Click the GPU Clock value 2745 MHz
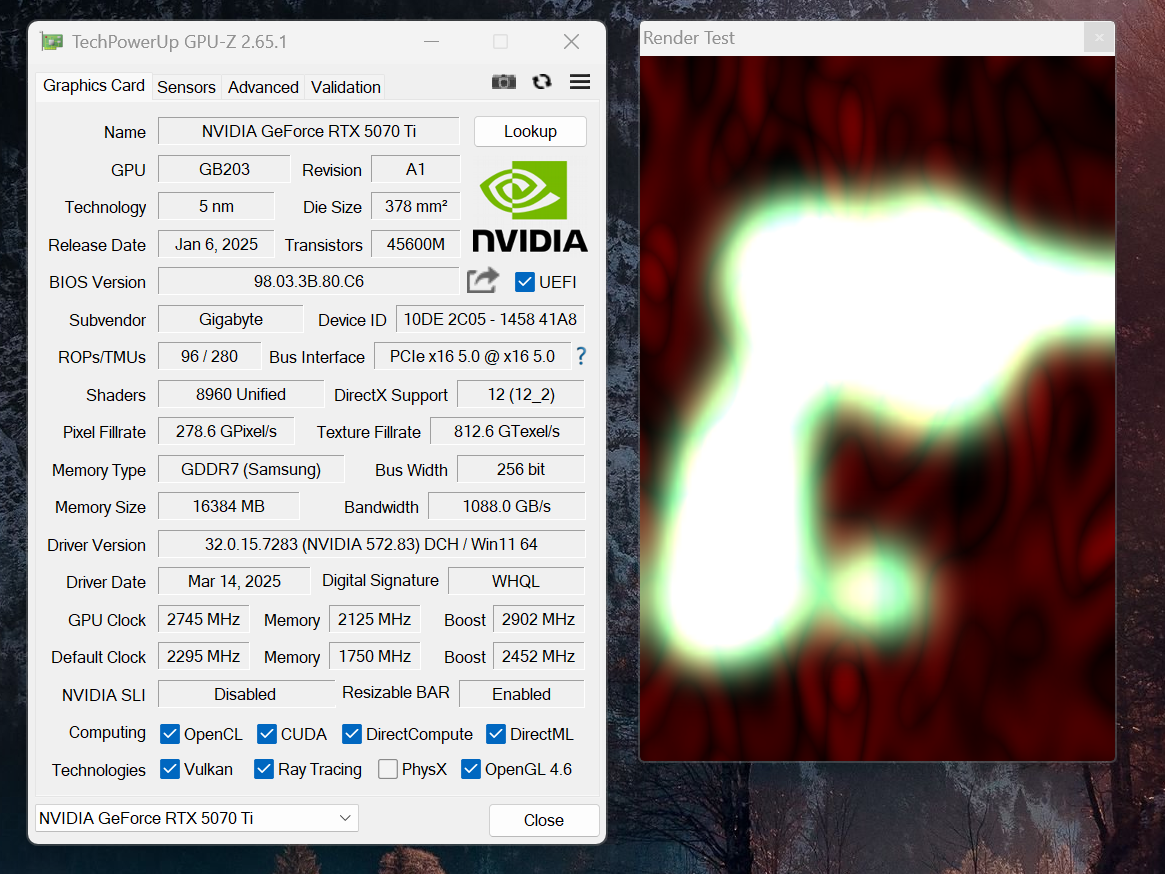The width and height of the screenshot is (1165, 874). pyautogui.click(x=204, y=619)
